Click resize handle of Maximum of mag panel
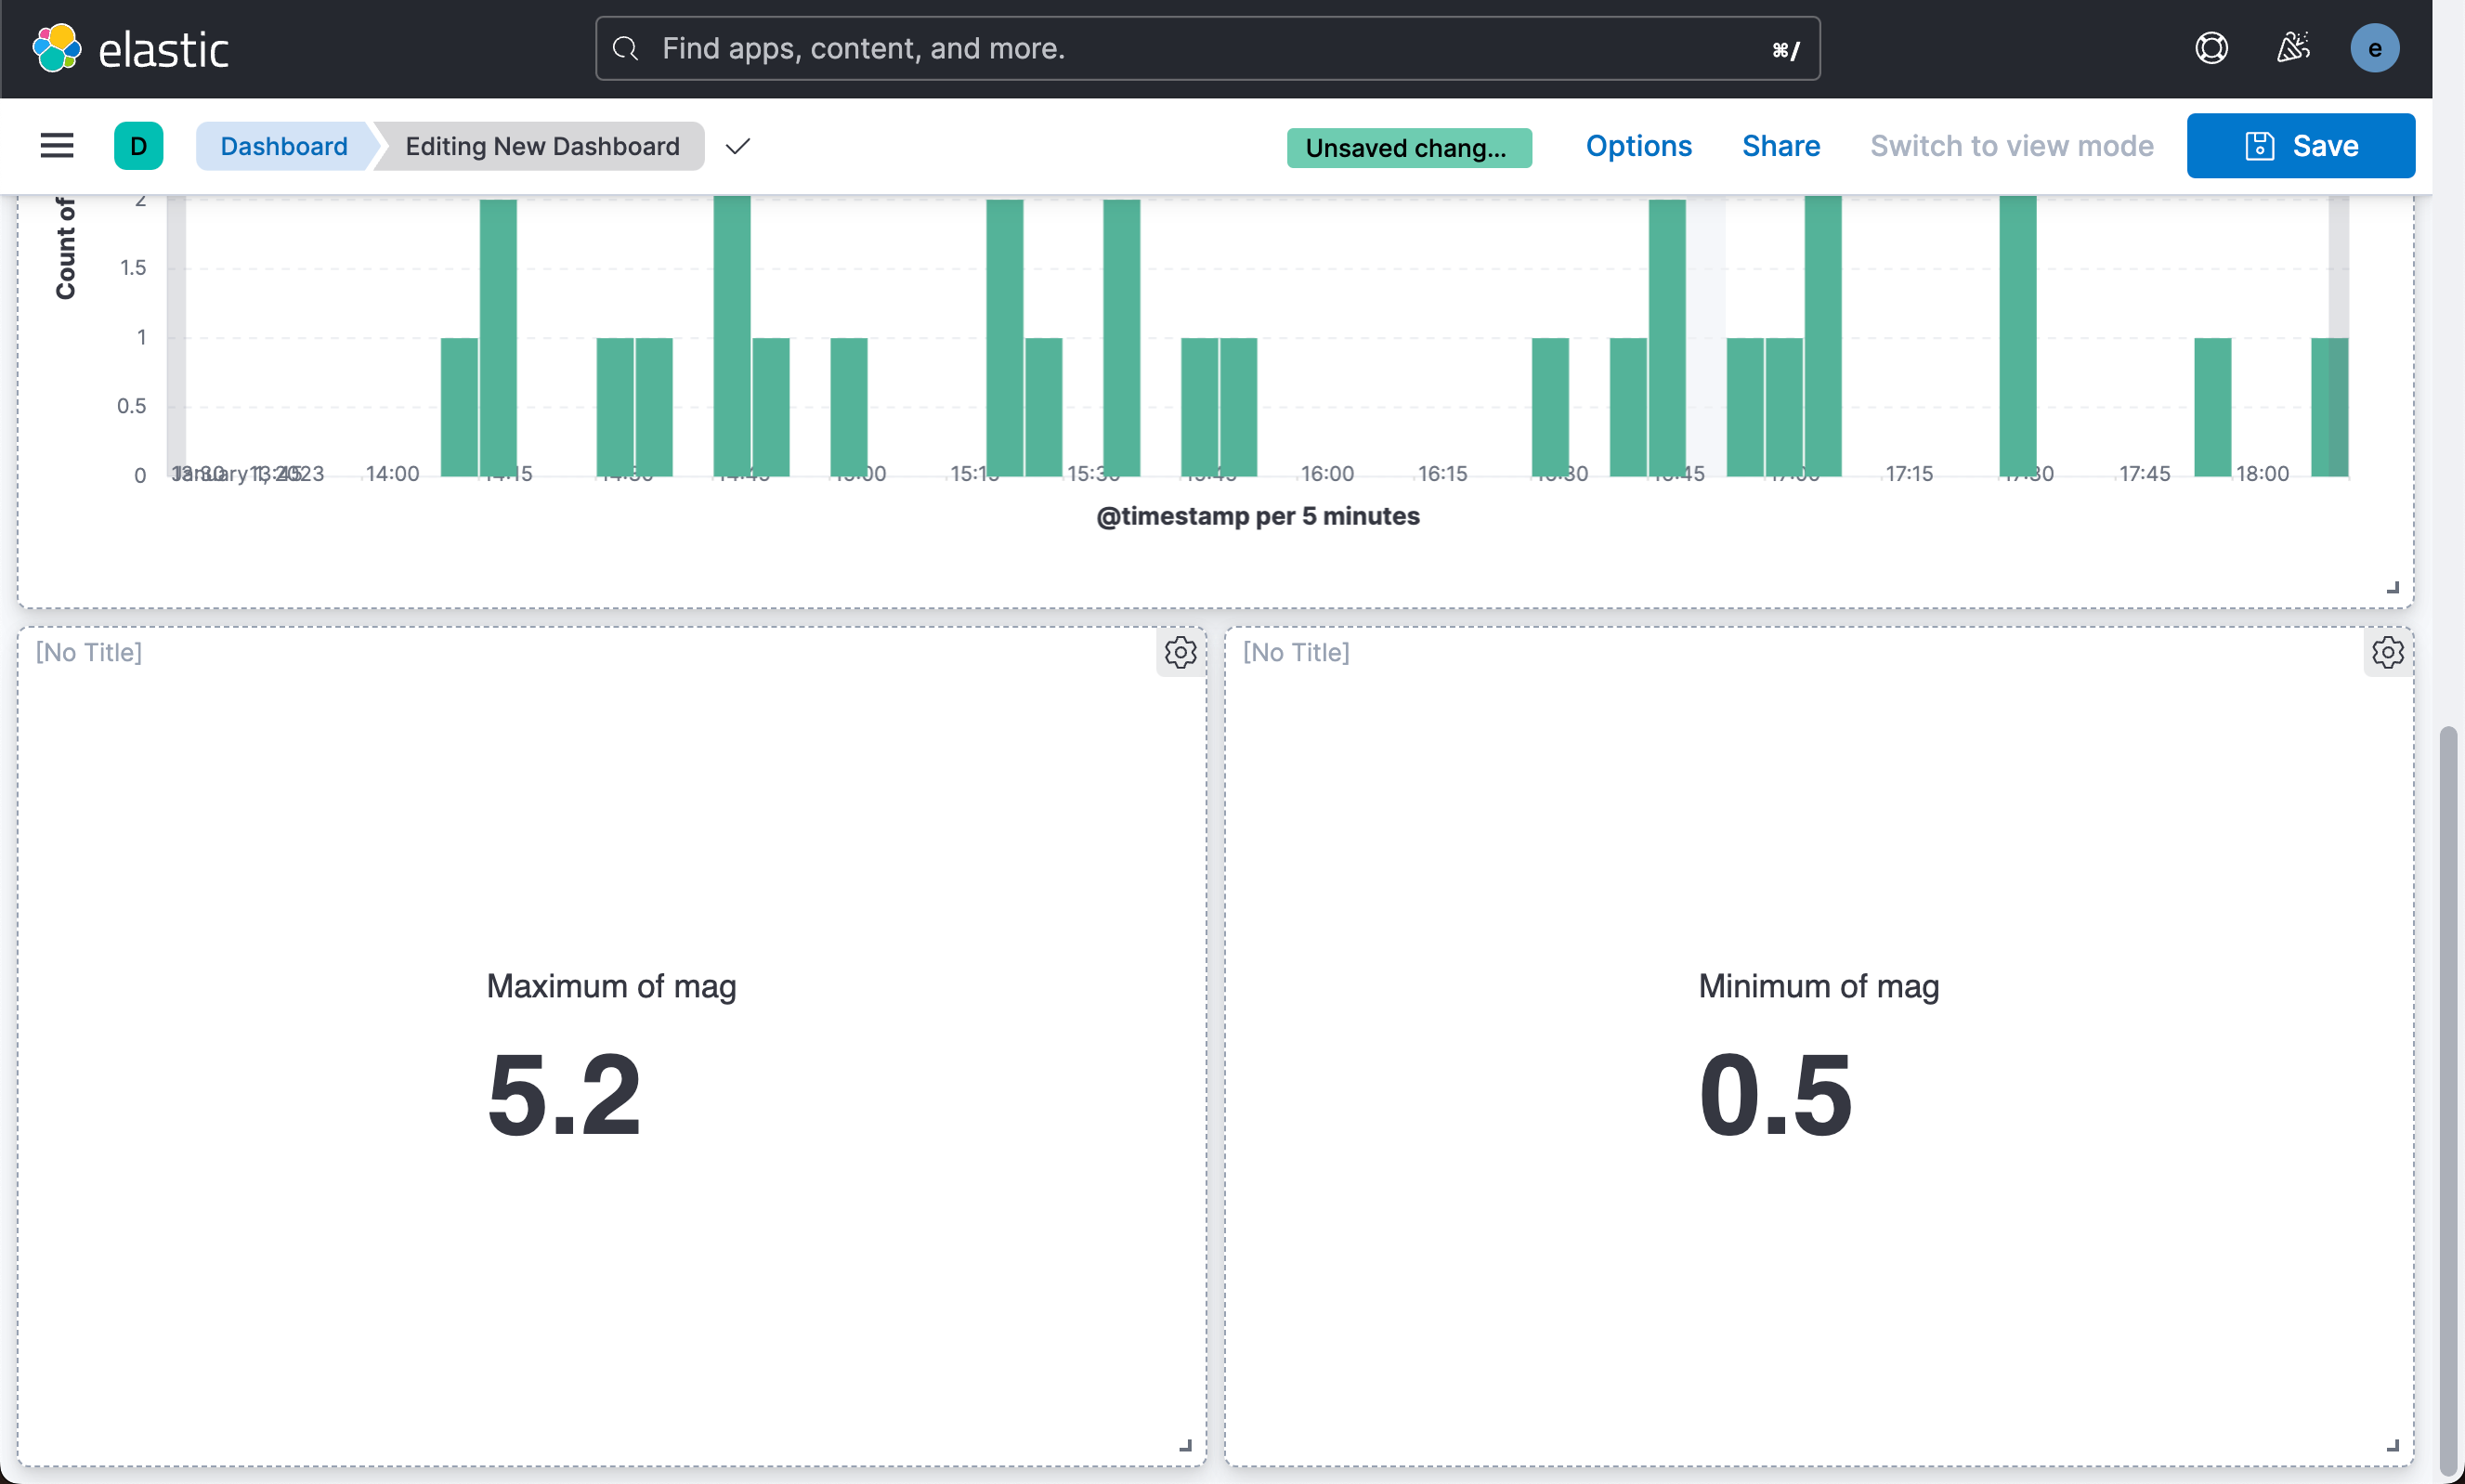The width and height of the screenshot is (2465, 1484). coord(1186,1446)
